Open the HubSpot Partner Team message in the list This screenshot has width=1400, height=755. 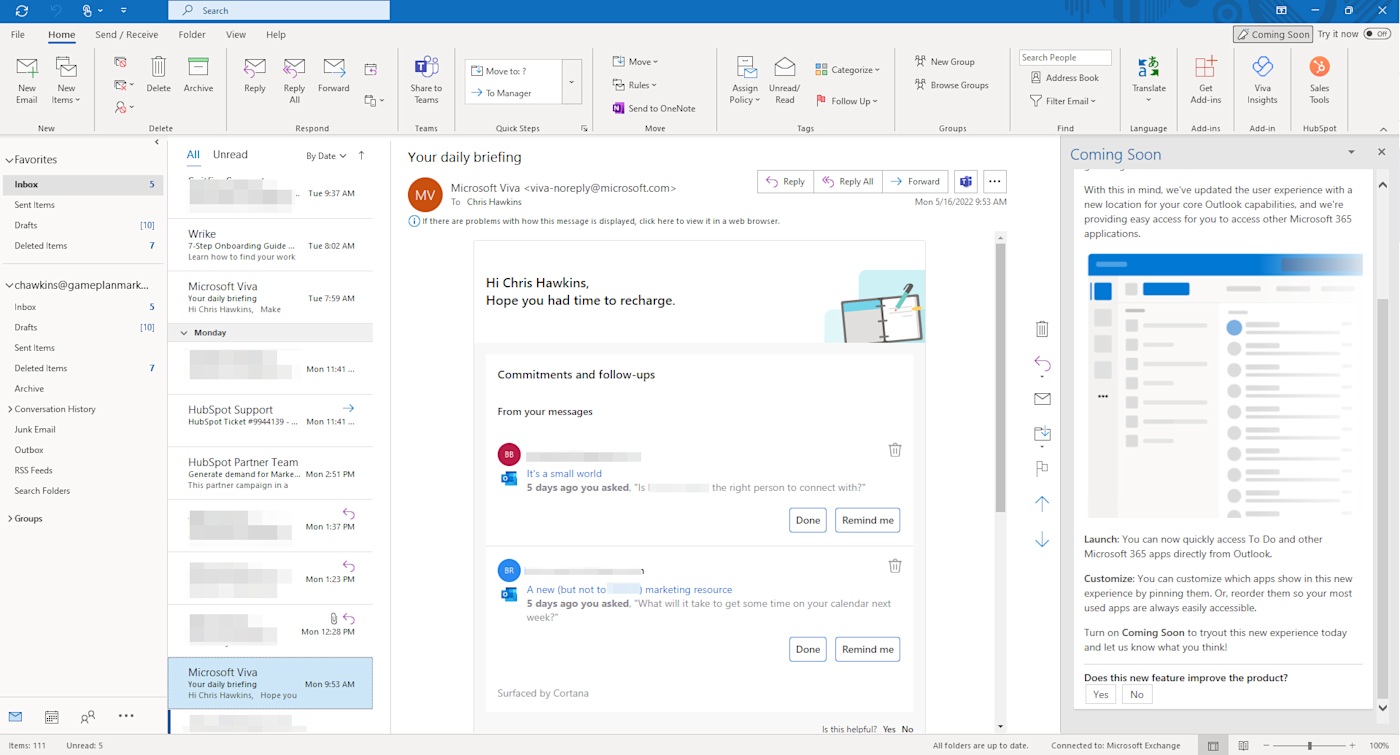click(270, 473)
